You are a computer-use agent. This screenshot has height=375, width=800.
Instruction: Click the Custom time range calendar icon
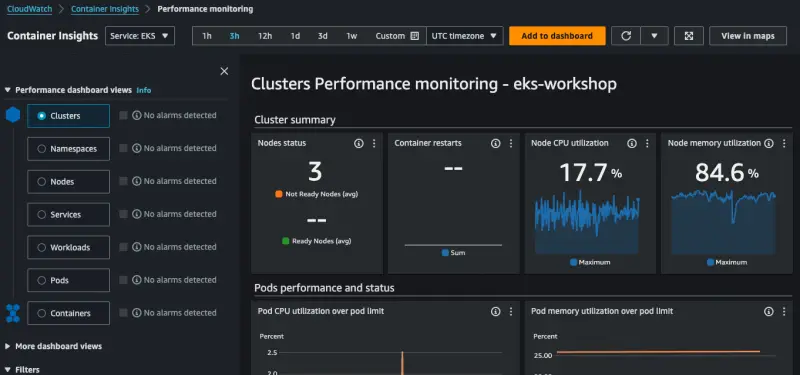click(x=415, y=36)
